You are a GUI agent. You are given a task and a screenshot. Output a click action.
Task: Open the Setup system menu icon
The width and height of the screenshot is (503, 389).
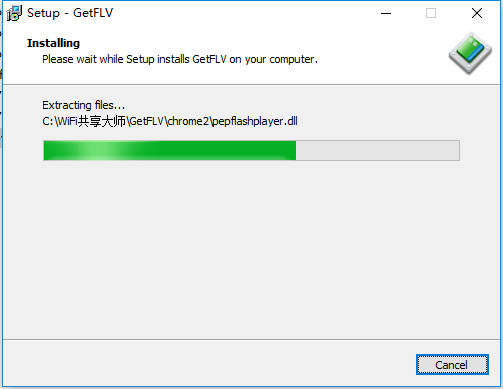click(x=14, y=13)
